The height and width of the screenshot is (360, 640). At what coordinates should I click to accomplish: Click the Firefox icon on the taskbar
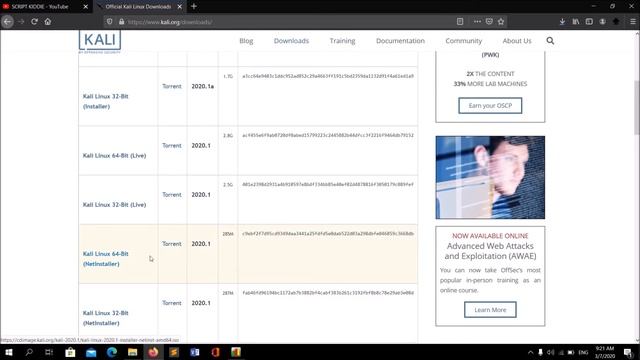(x=153, y=352)
